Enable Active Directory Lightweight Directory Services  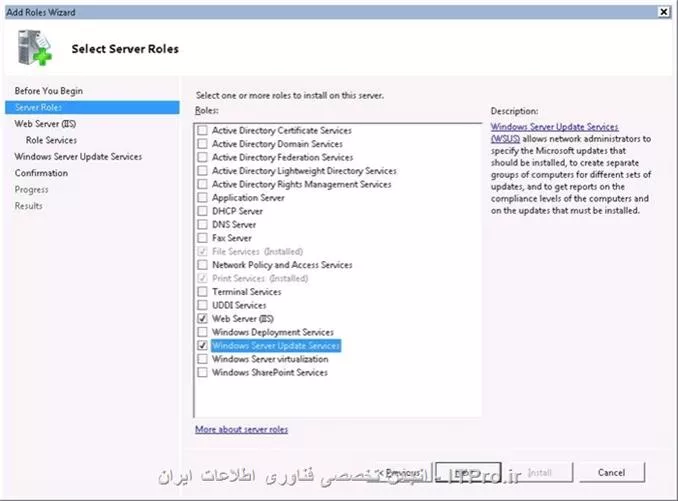[202, 171]
